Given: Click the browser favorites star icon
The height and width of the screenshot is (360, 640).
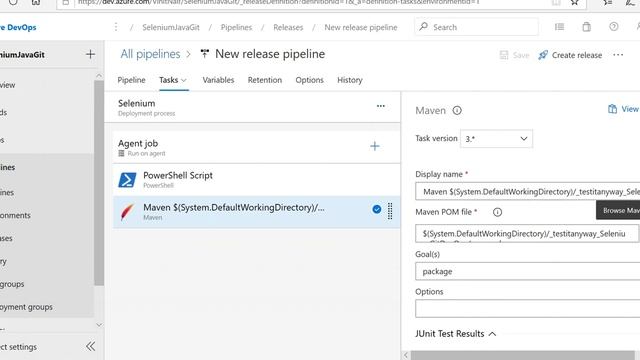Looking at the screenshot, I should [x=575, y=2].
